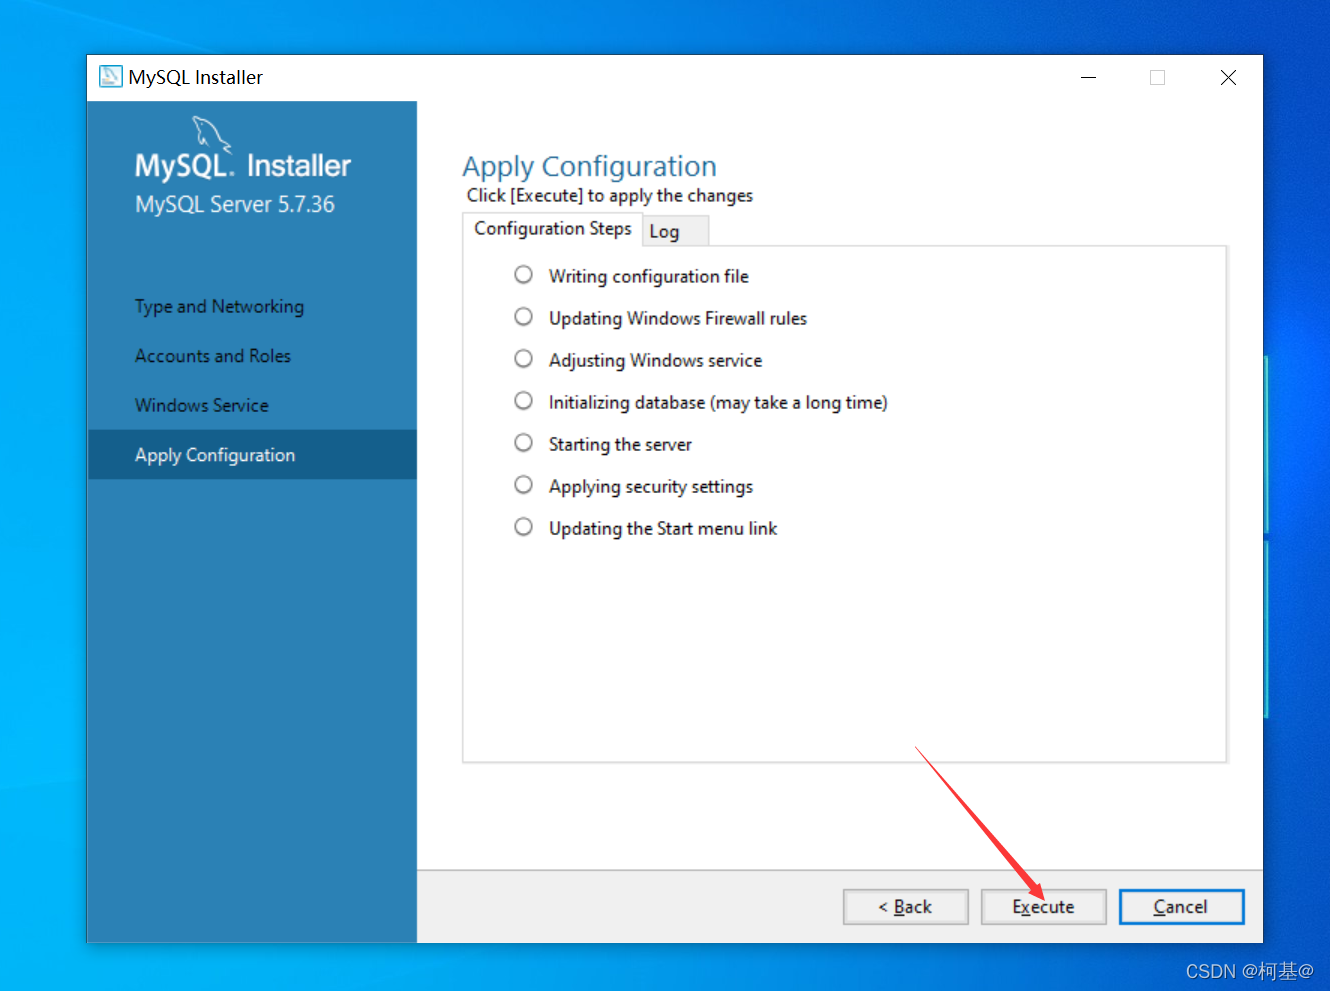Go to Type and Networking step
The image size is (1330, 991).
(x=219, y=306)
